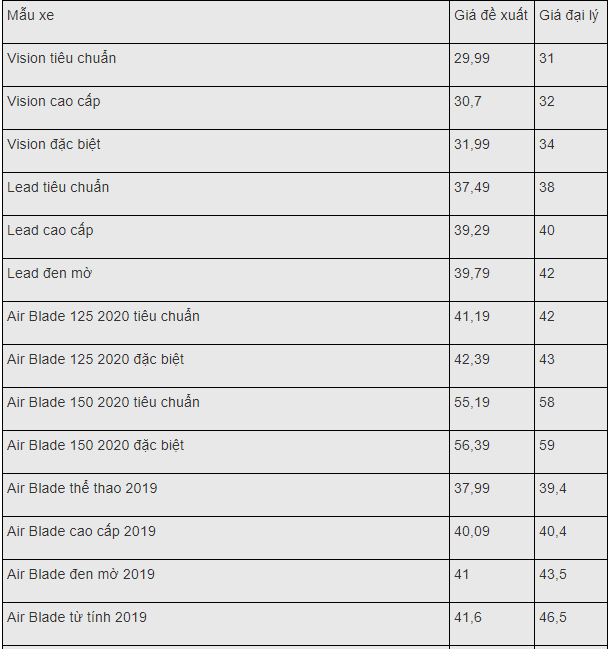Image resolution: width=611 pixels, height=649 pixels.
Task: Click the 'Mẫu xe' header cell
Action: [x=226, y=22]
